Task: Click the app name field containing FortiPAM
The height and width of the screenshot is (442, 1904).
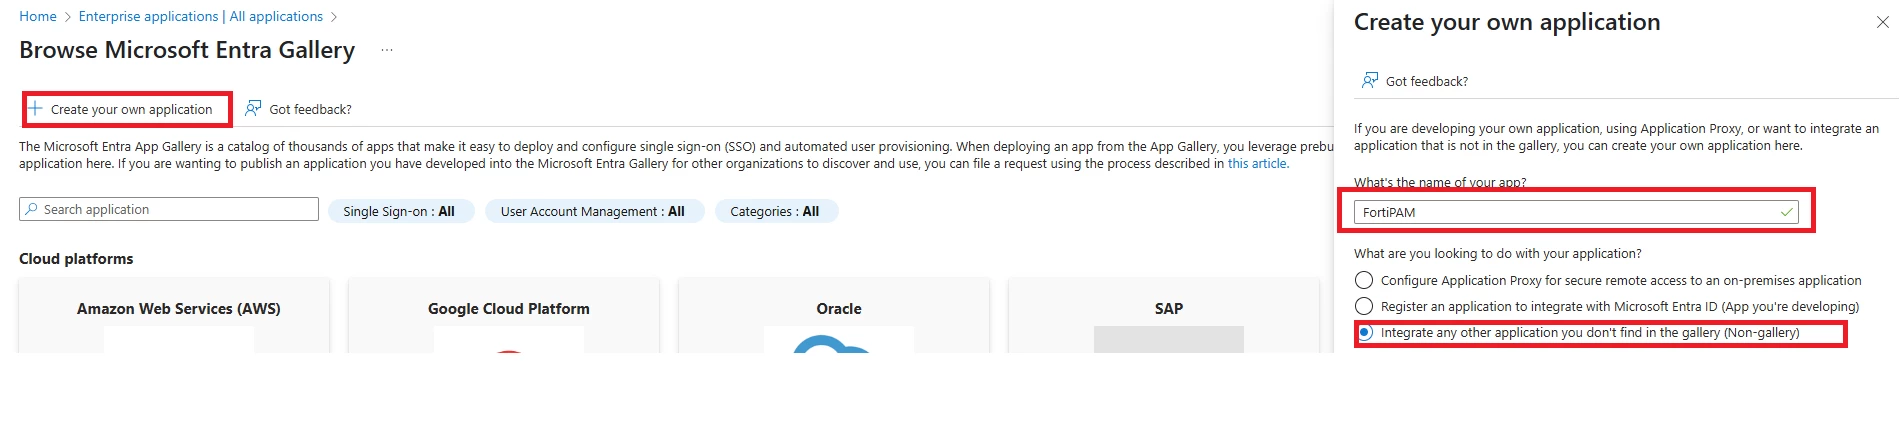Action: (1576, 212)
